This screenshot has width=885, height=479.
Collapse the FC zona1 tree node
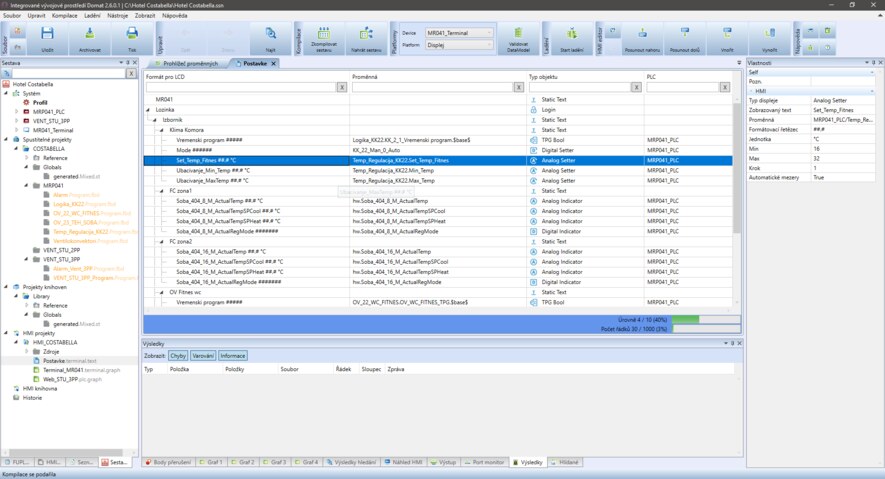(162, 191)
